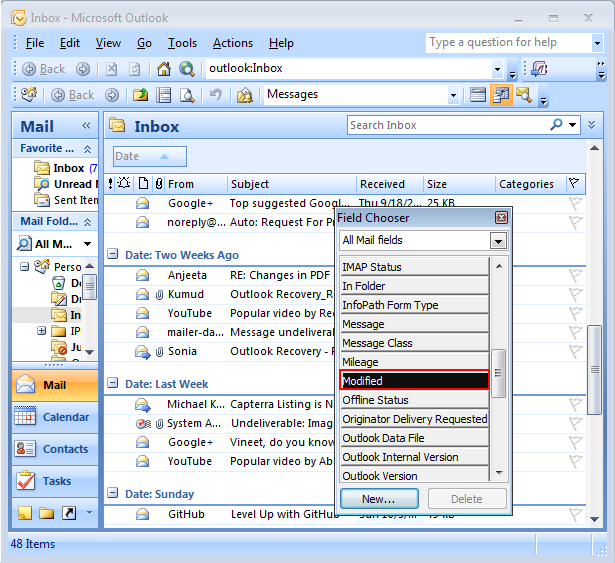
Task: Switch to the Contacts pane
Action: pyautogui.click(x=55, y=449)
